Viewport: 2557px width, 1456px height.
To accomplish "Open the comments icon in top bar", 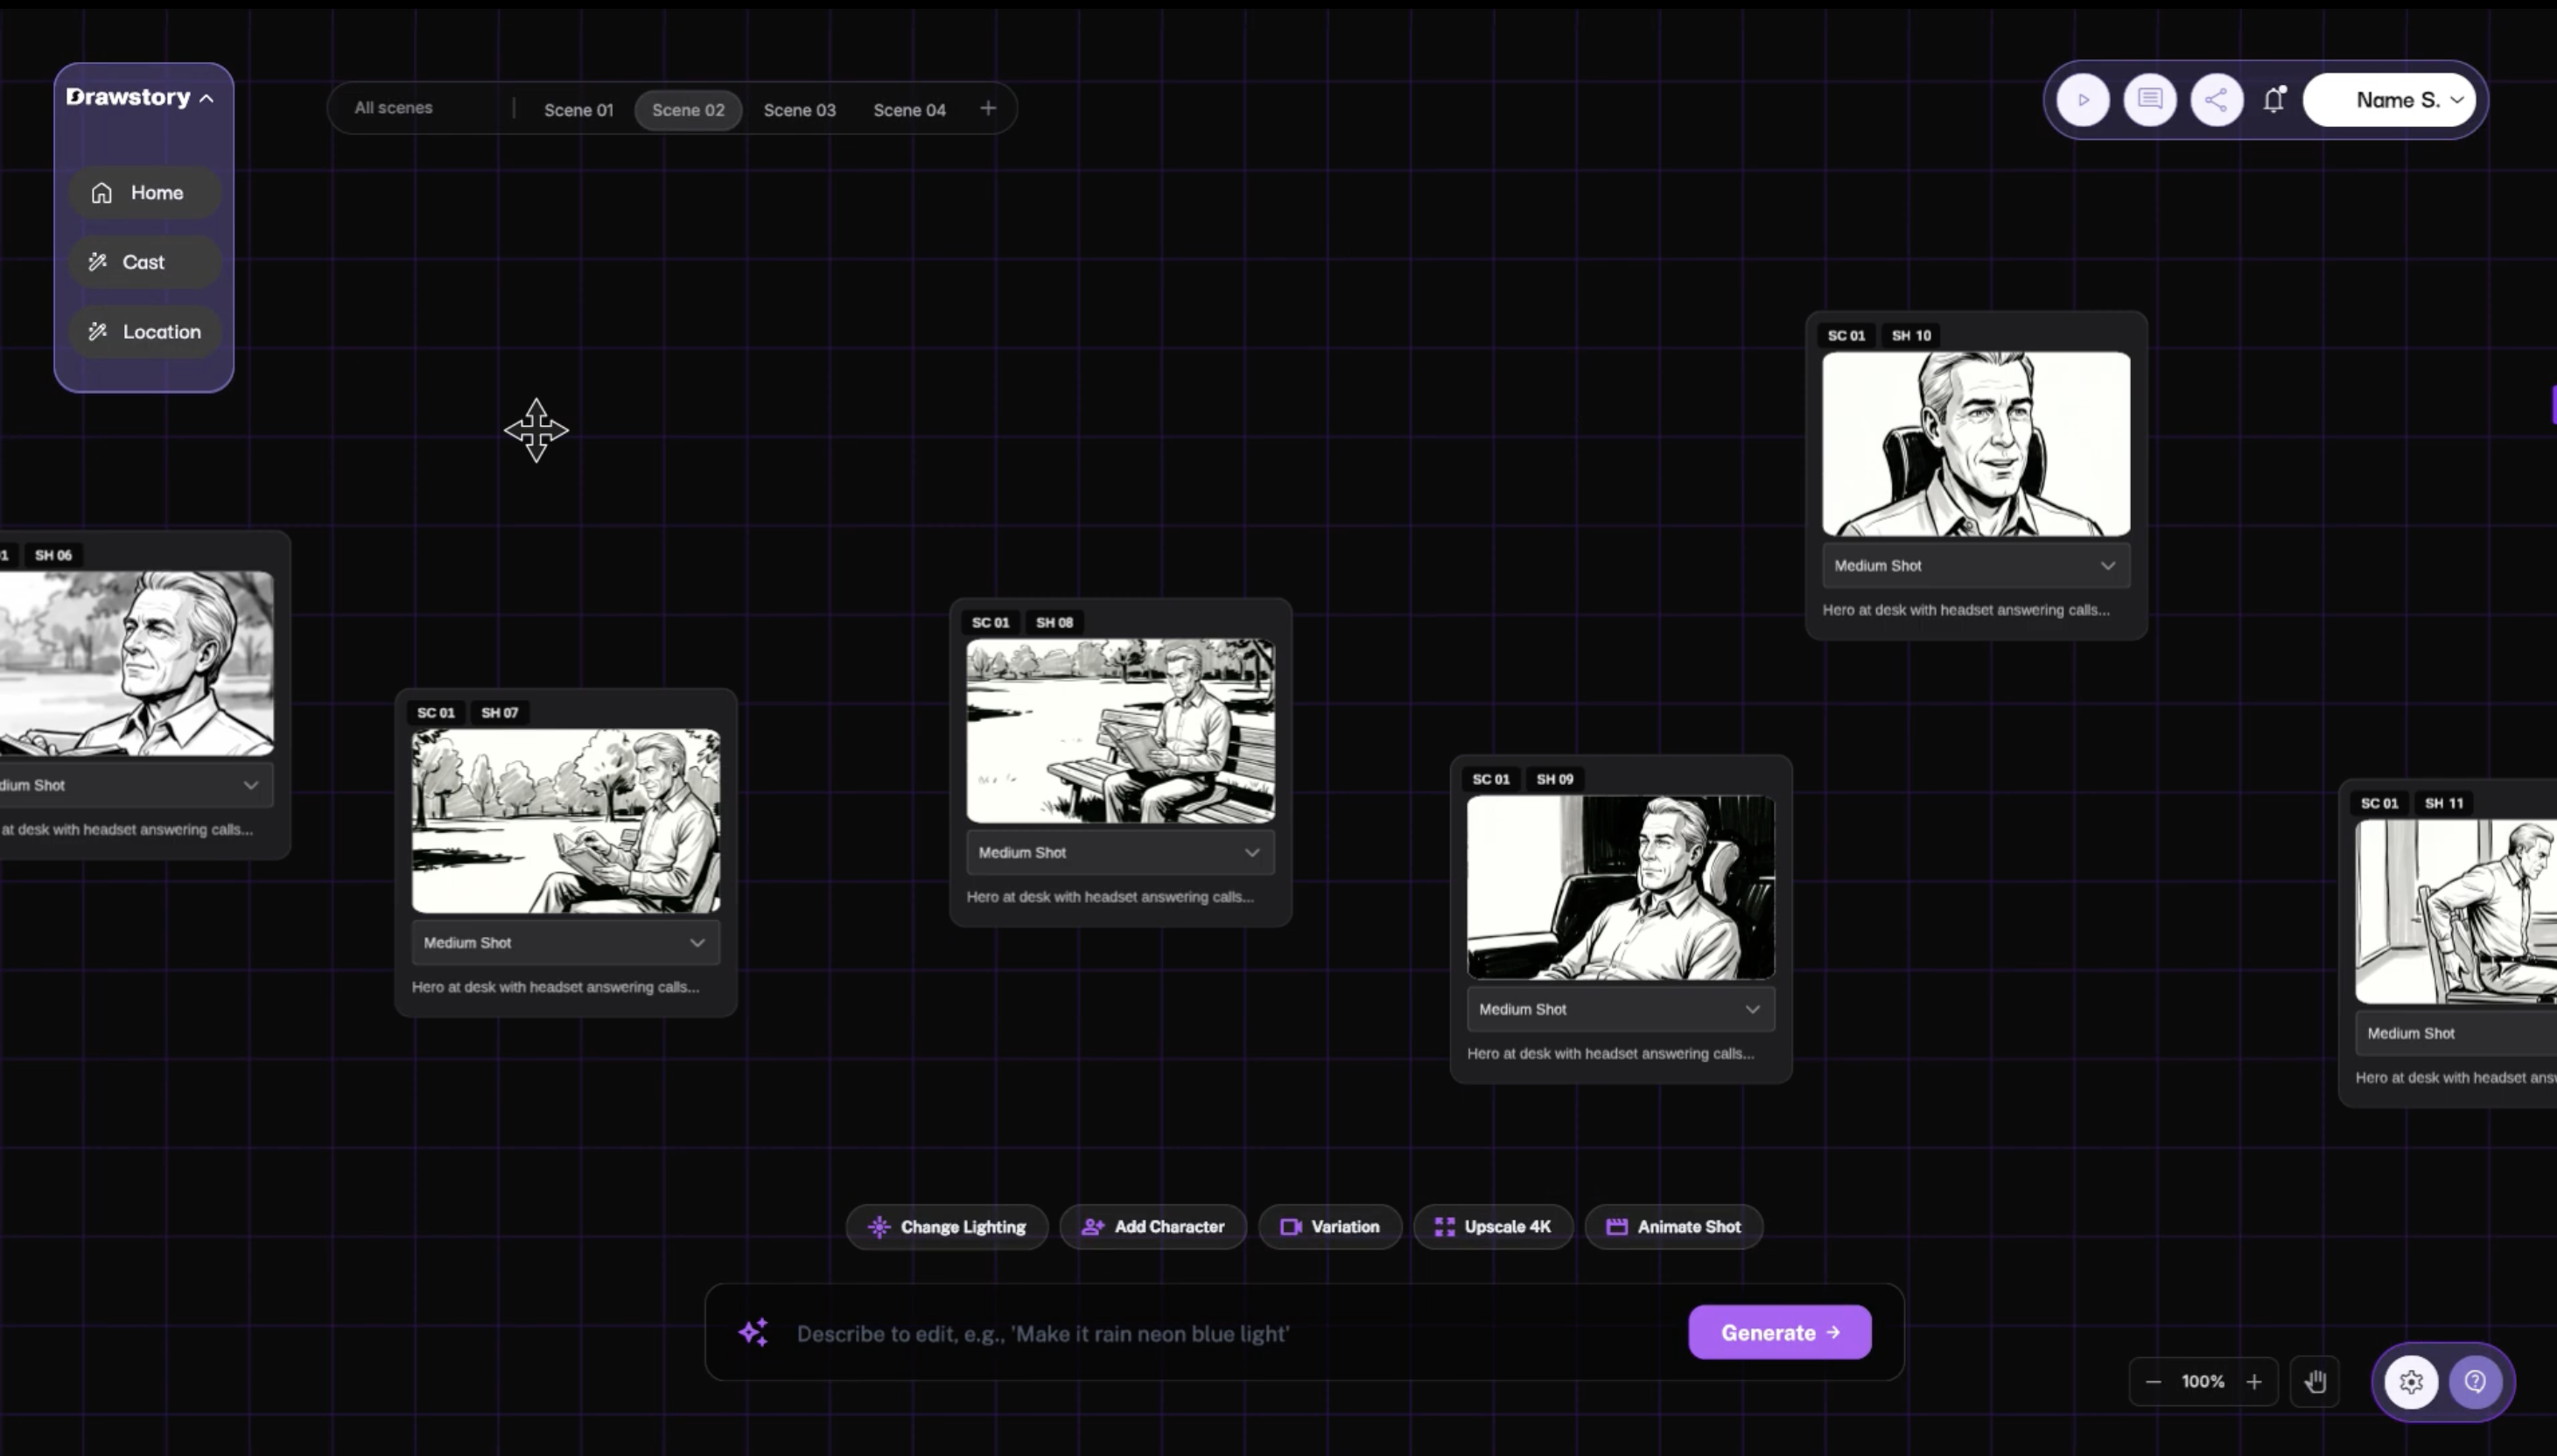I will coord(2150,100).
